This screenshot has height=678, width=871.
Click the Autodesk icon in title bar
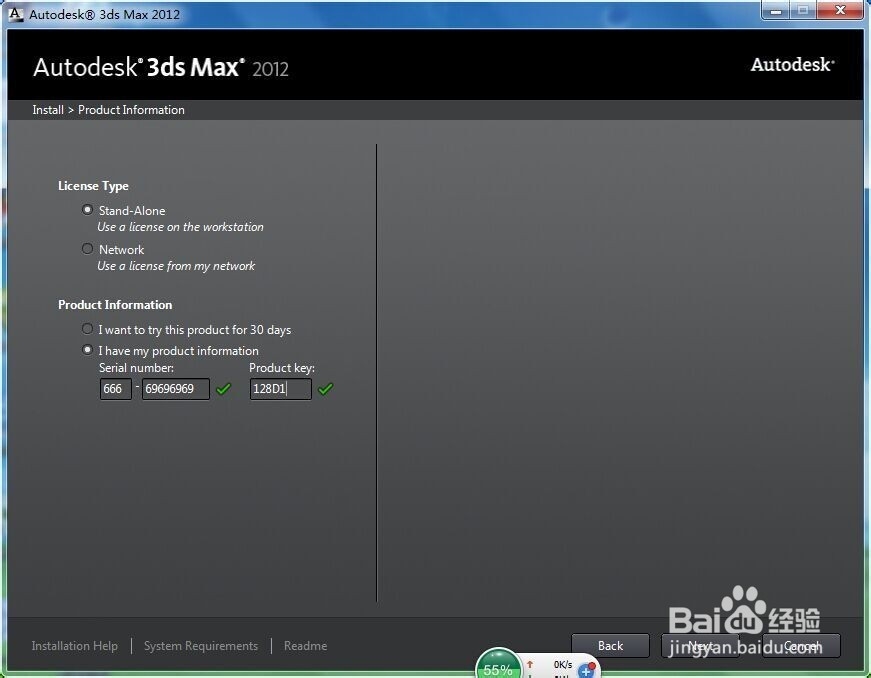tap(16, 14)
